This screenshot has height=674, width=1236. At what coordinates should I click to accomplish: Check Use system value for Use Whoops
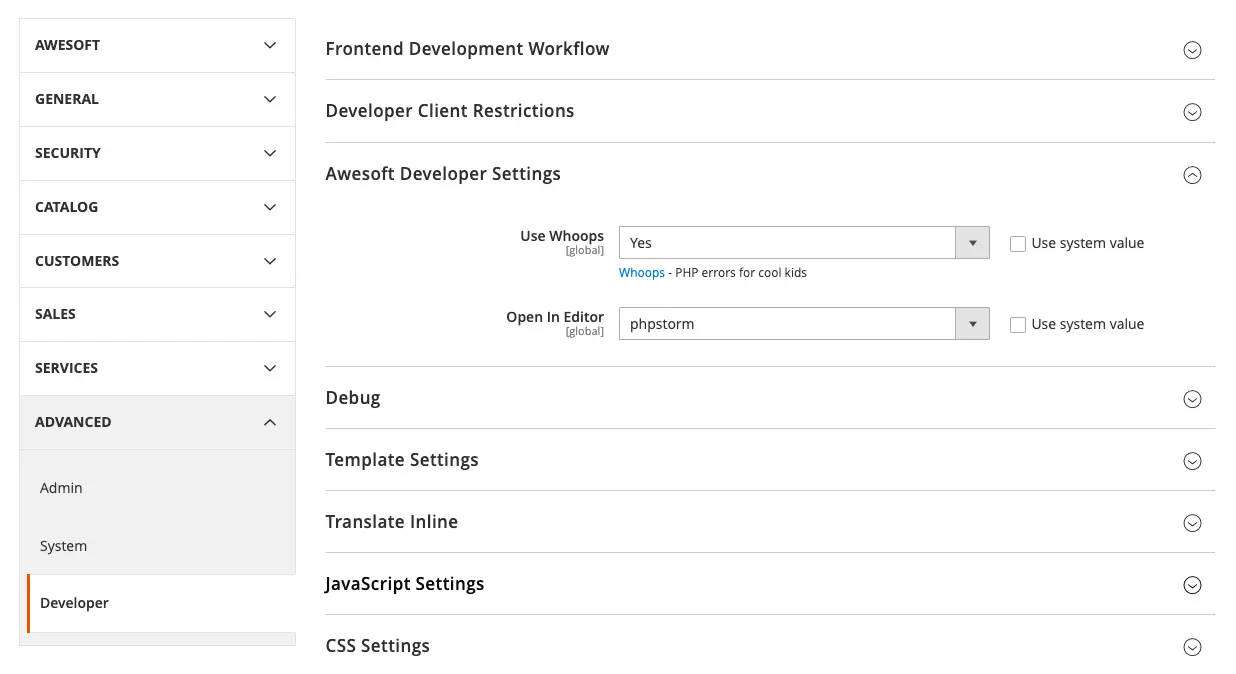pyautogui.click(x=1018, y=244)
